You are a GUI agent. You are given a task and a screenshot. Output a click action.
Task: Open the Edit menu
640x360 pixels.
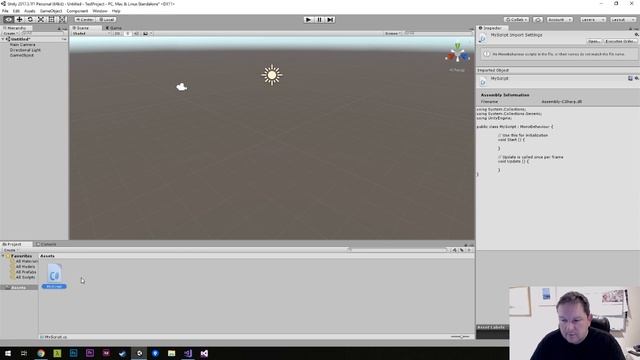[x=16, y=11]
